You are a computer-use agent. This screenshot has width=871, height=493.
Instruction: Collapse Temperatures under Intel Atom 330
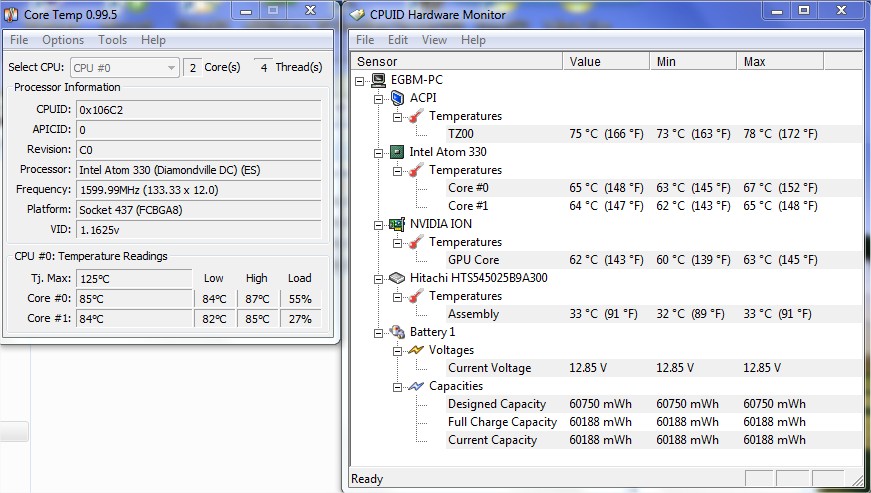tap(398, 171)
